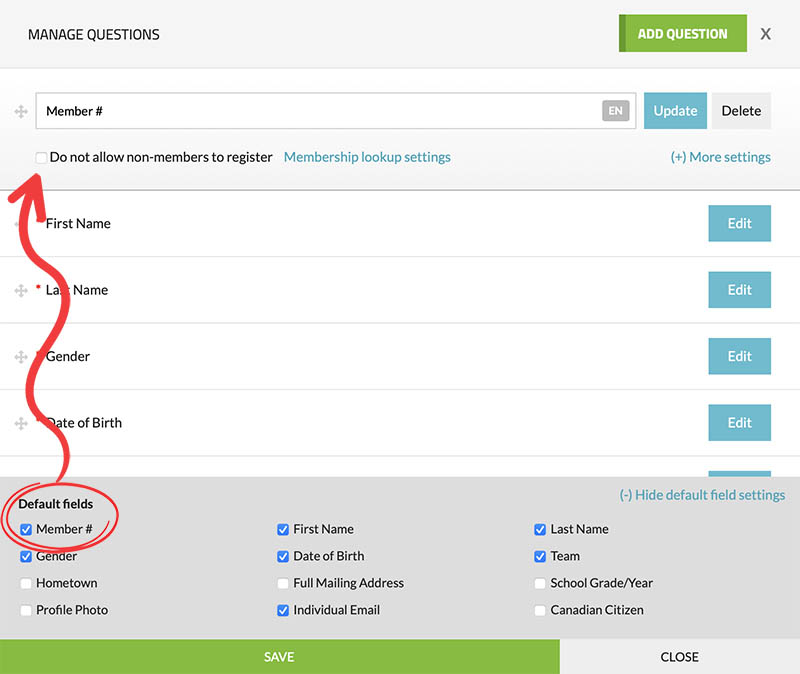Click drag handle icon beside Gender row
800x674 pixels.
pyautogui.click(x=21, y=357)
